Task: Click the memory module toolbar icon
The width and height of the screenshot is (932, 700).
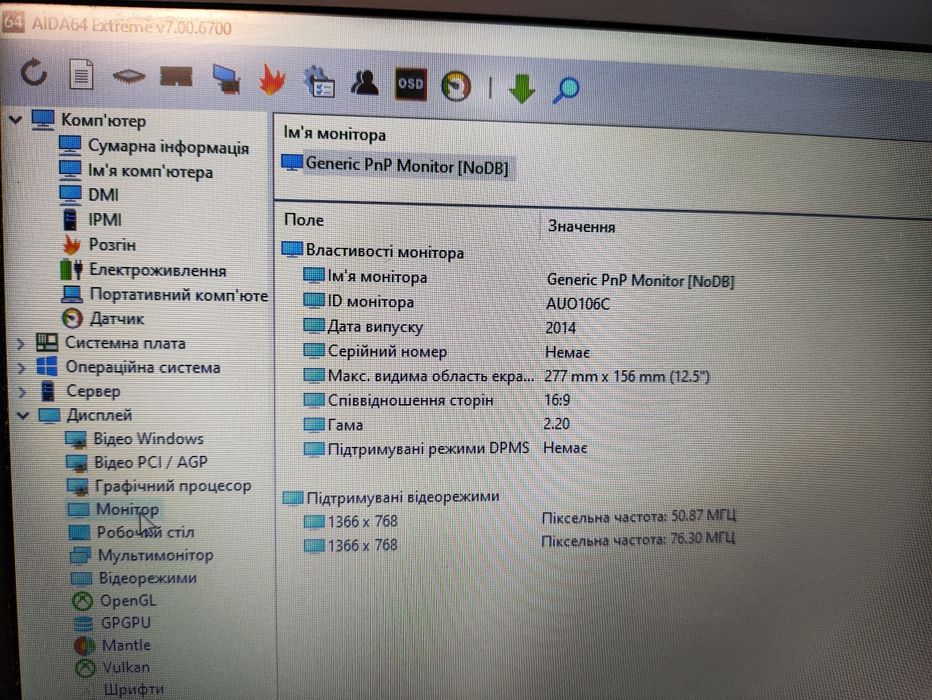Action: click(x=177, y=77)
